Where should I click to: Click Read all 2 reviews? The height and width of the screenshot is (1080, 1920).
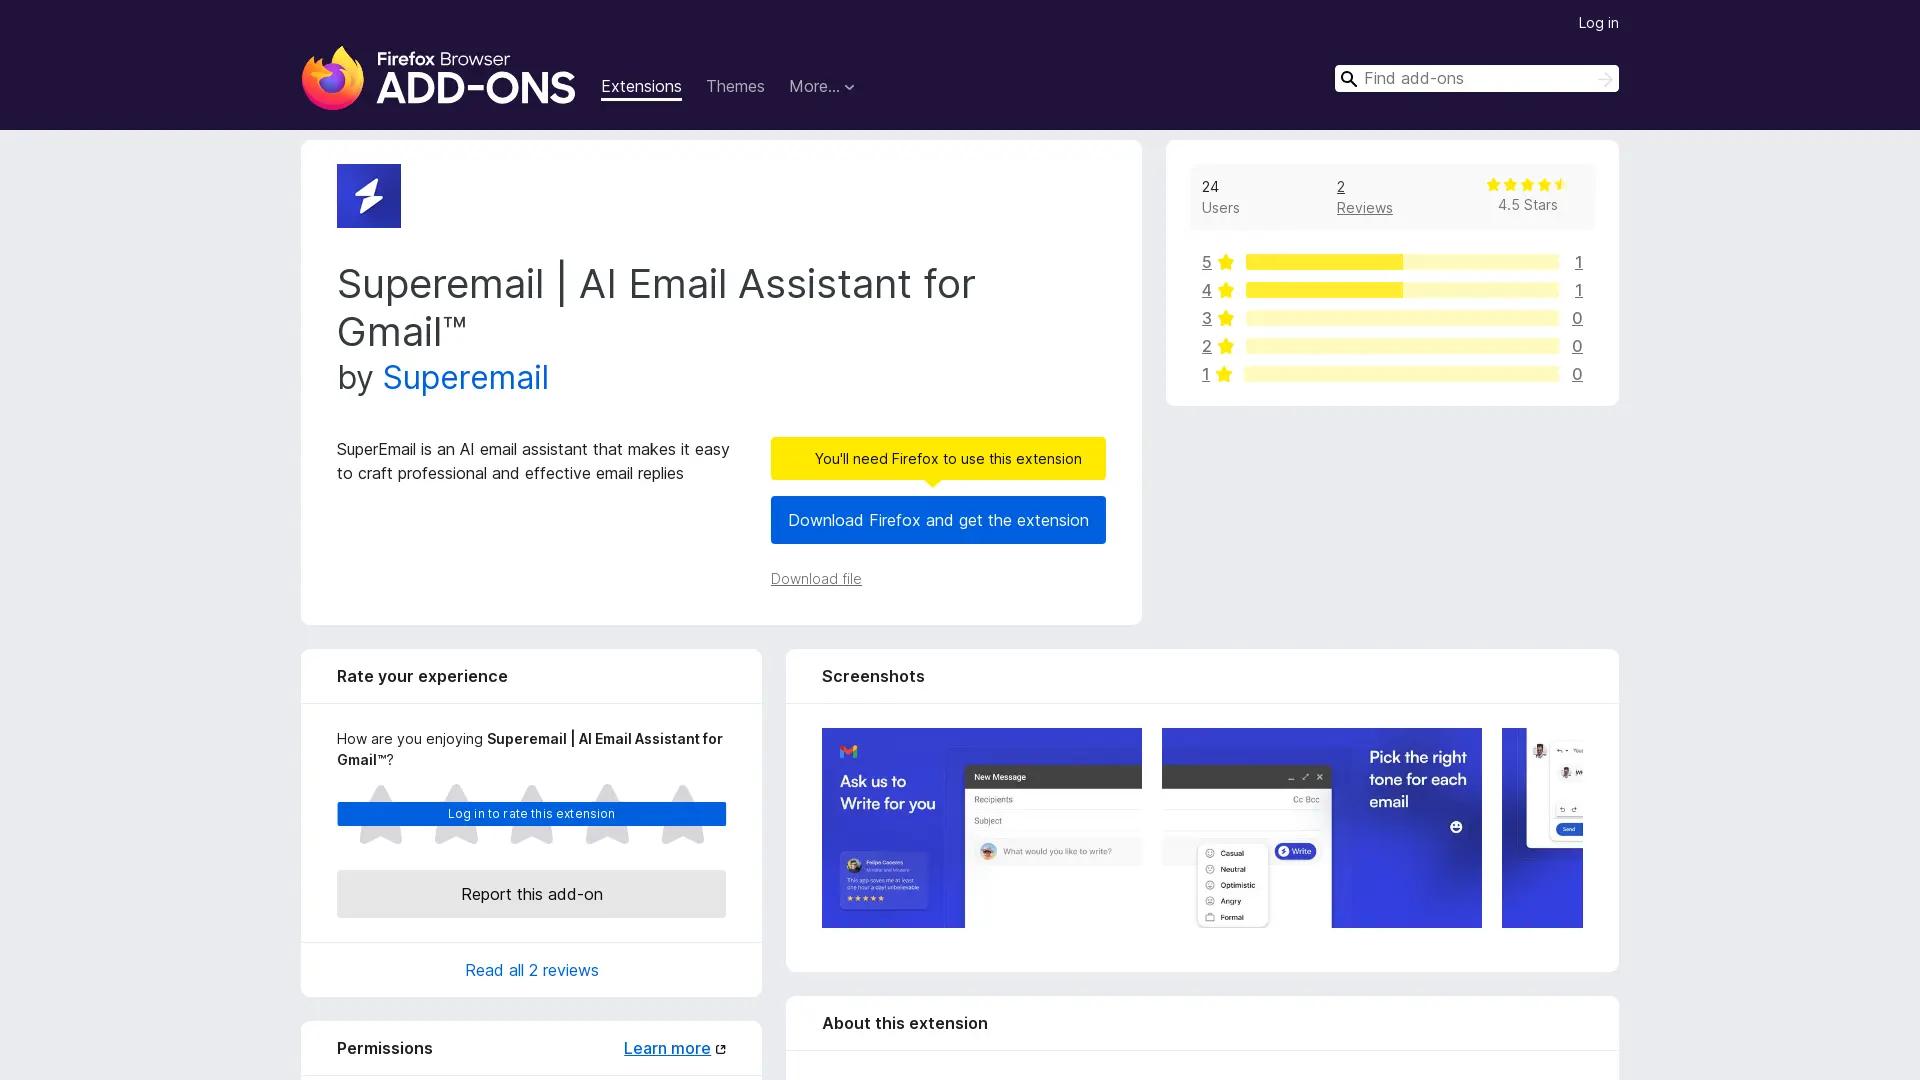click(531, 969)
